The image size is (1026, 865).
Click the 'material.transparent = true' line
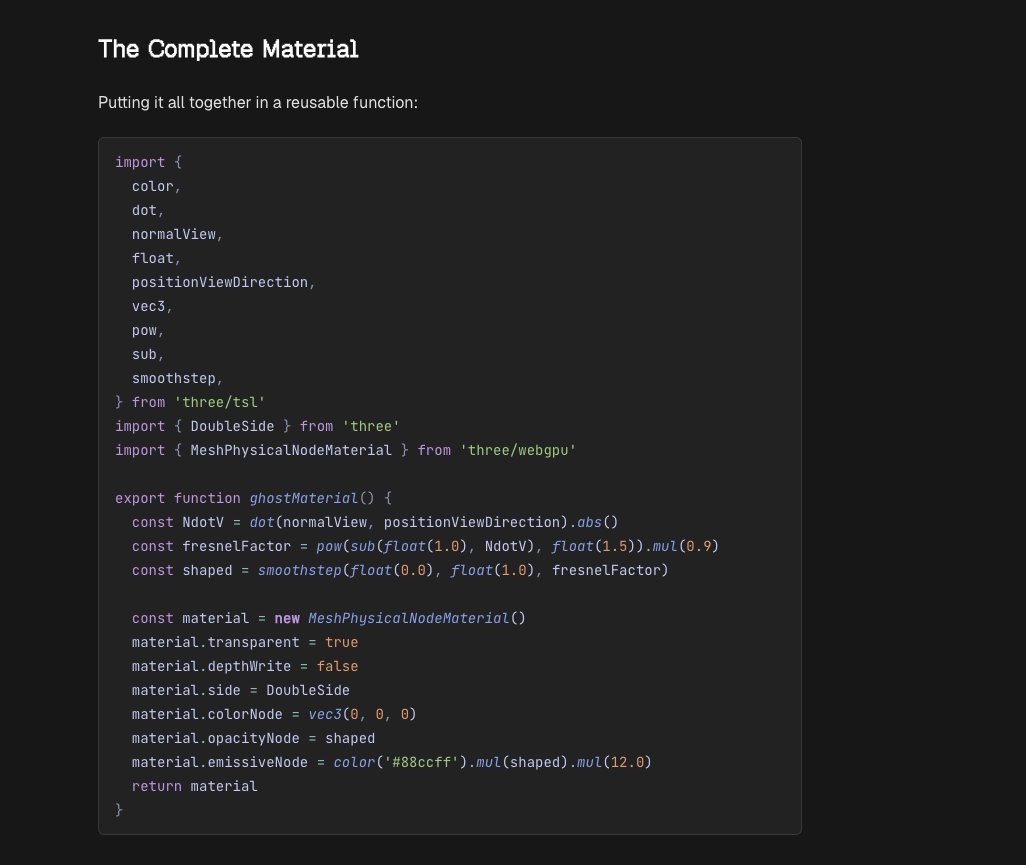point(245,643)
